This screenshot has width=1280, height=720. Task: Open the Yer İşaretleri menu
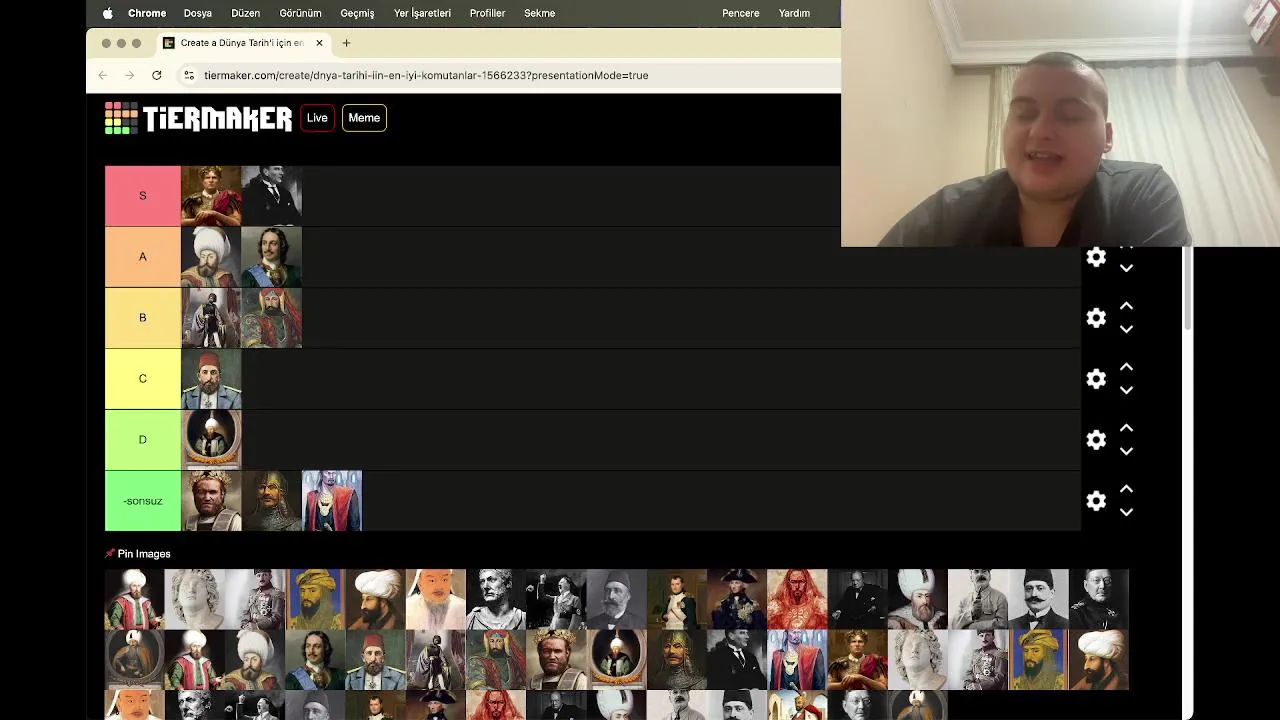pyautogui.click(x=422, y=13)
